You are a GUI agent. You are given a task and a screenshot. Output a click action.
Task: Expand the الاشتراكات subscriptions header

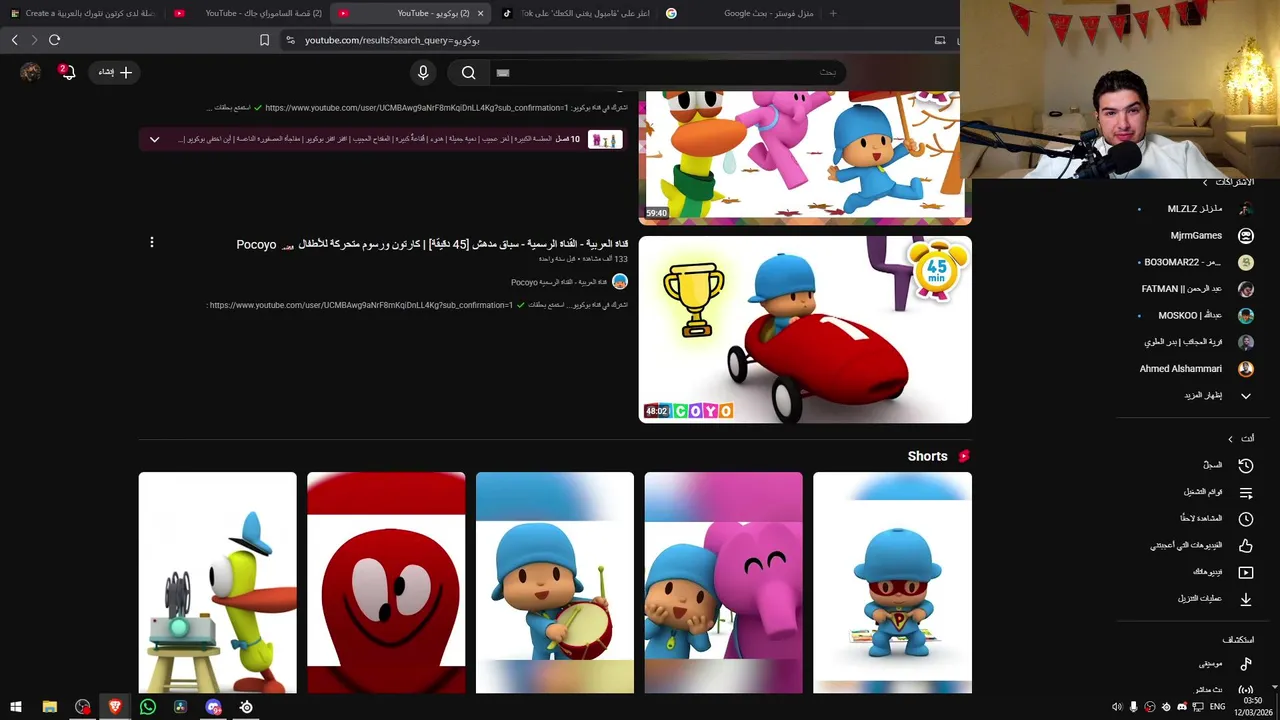[x=1228, y=182]
